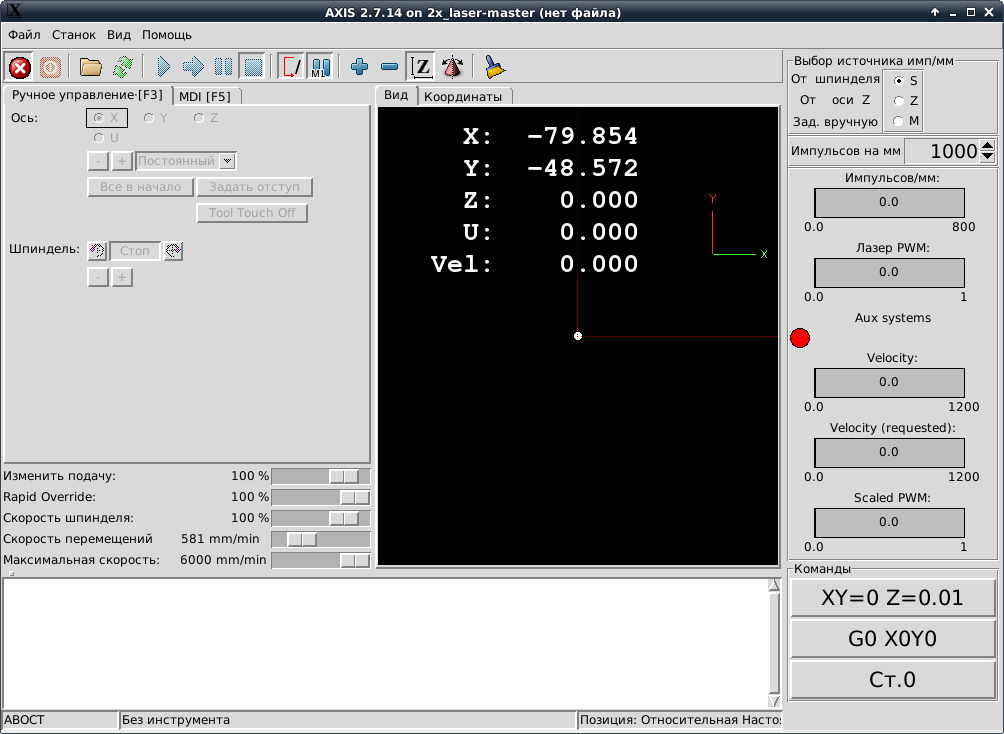The image size is (1004, 734).
Task: Select the S spindle source radio button
Action: pyautogui.click(x=900, y=80)
